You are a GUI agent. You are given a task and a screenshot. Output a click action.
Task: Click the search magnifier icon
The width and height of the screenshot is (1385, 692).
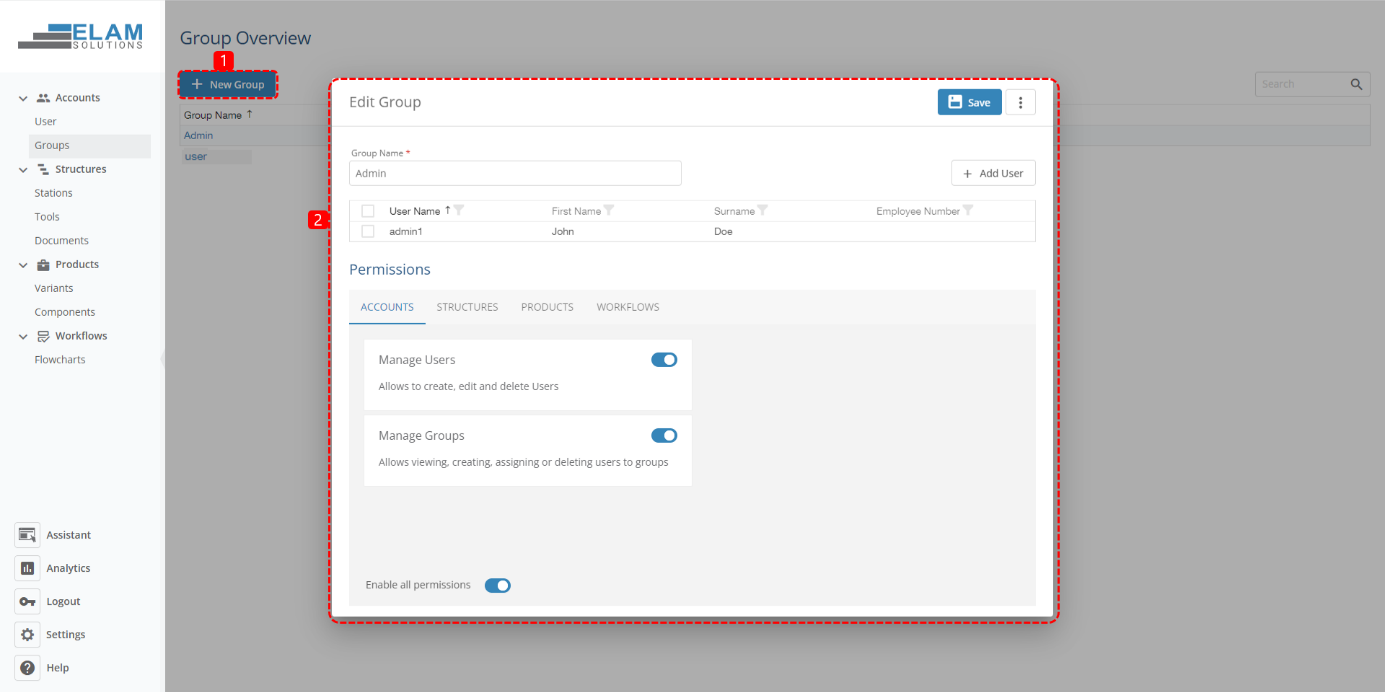1356,84
